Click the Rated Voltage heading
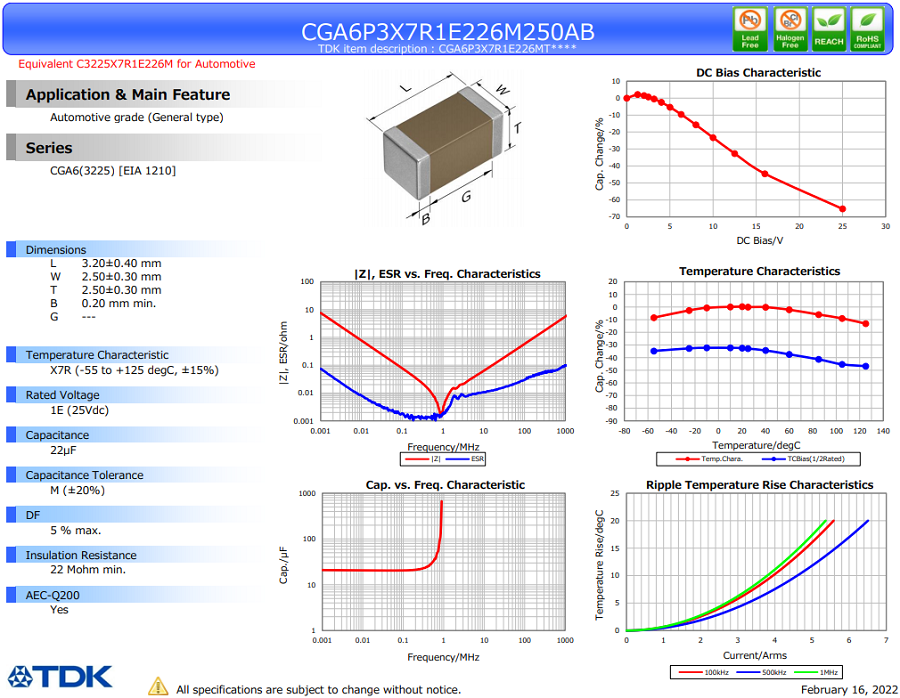This screenshot has height=698, width=900. click(63, 395)
